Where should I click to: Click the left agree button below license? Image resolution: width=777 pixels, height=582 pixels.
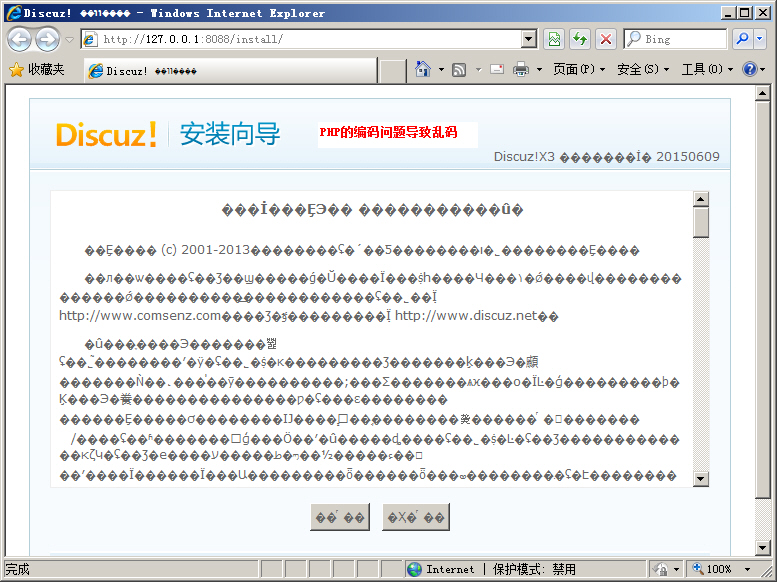[340, 517]
